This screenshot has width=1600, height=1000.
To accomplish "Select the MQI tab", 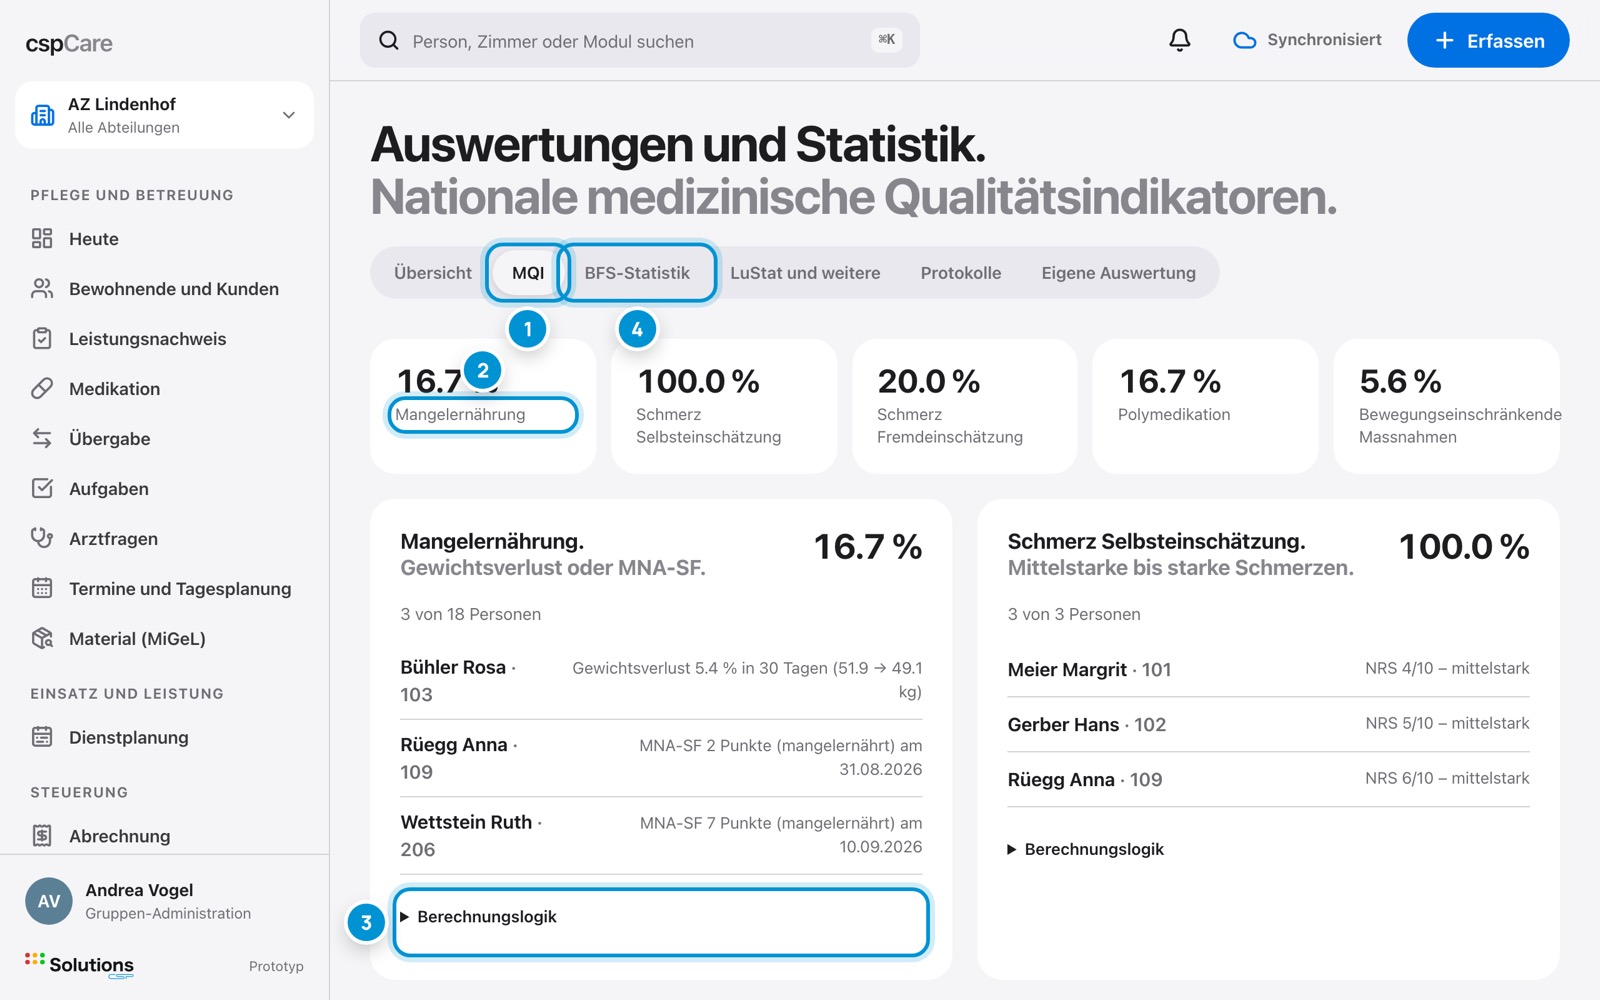I will 528,273.
